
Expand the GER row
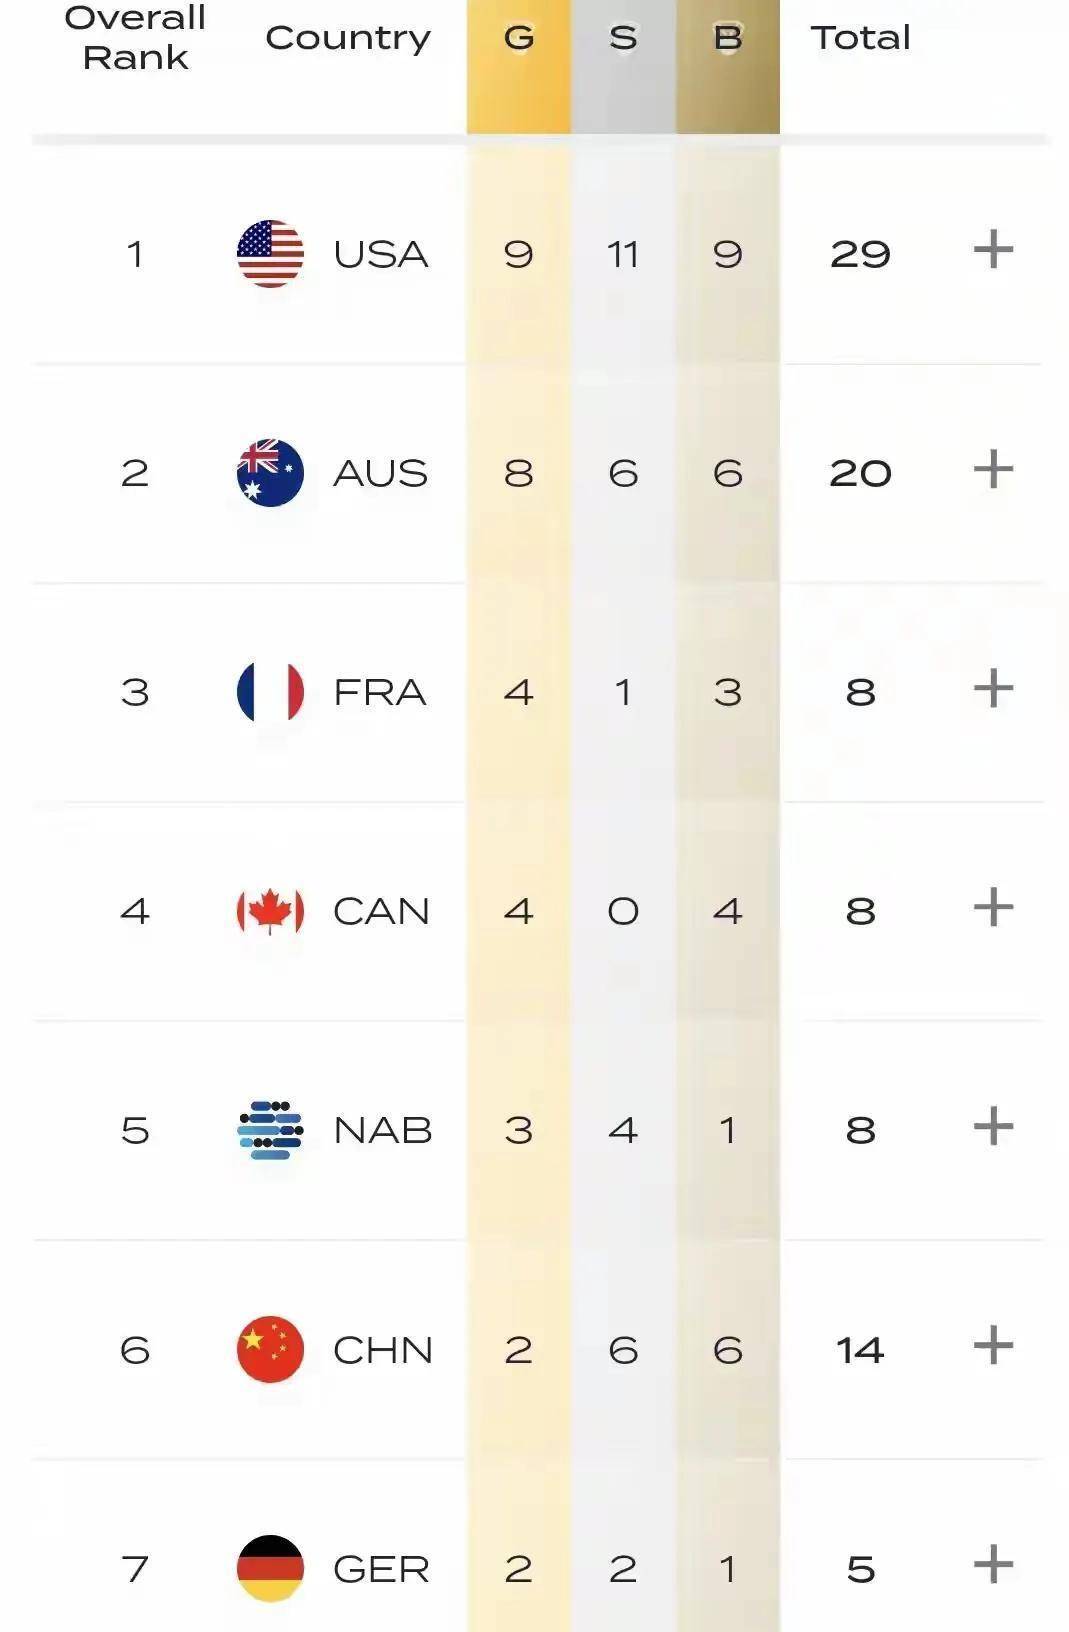point(993,1565)
